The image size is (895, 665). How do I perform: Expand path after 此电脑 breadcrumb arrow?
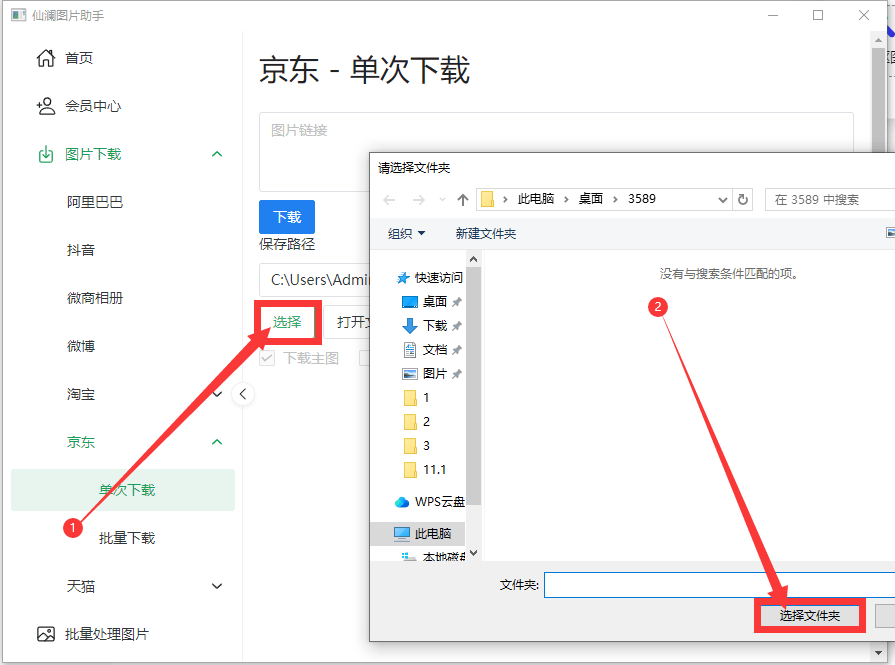[566, 199]
